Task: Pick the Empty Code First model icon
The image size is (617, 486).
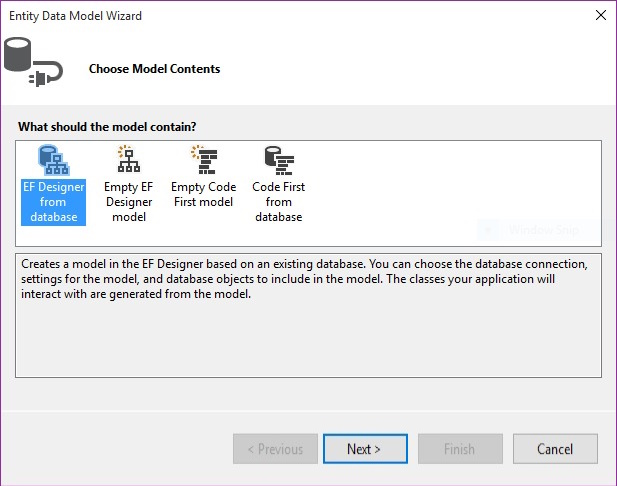Action: coord(202,160)
